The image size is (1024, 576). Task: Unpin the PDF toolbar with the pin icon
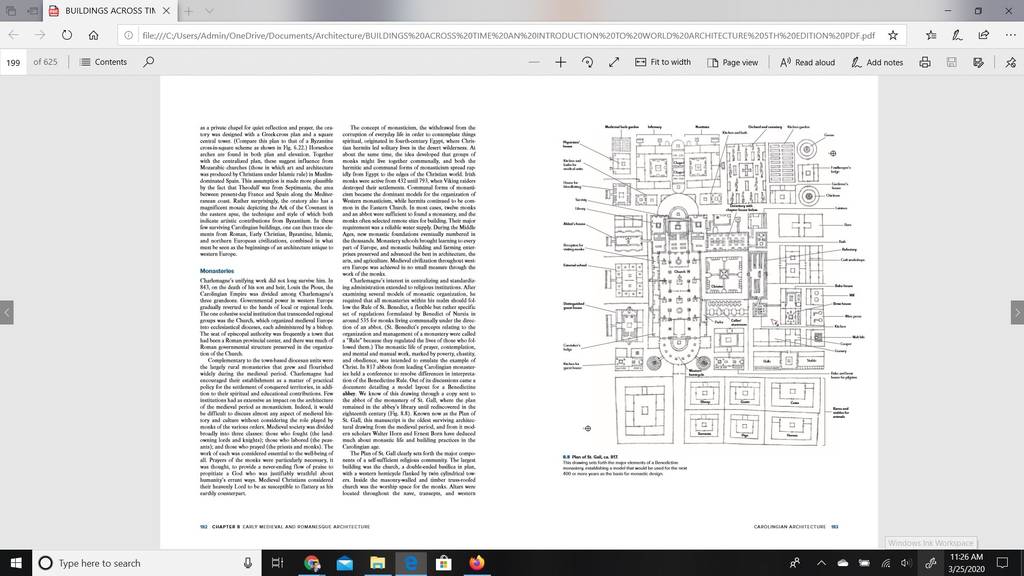(1010, 62)
